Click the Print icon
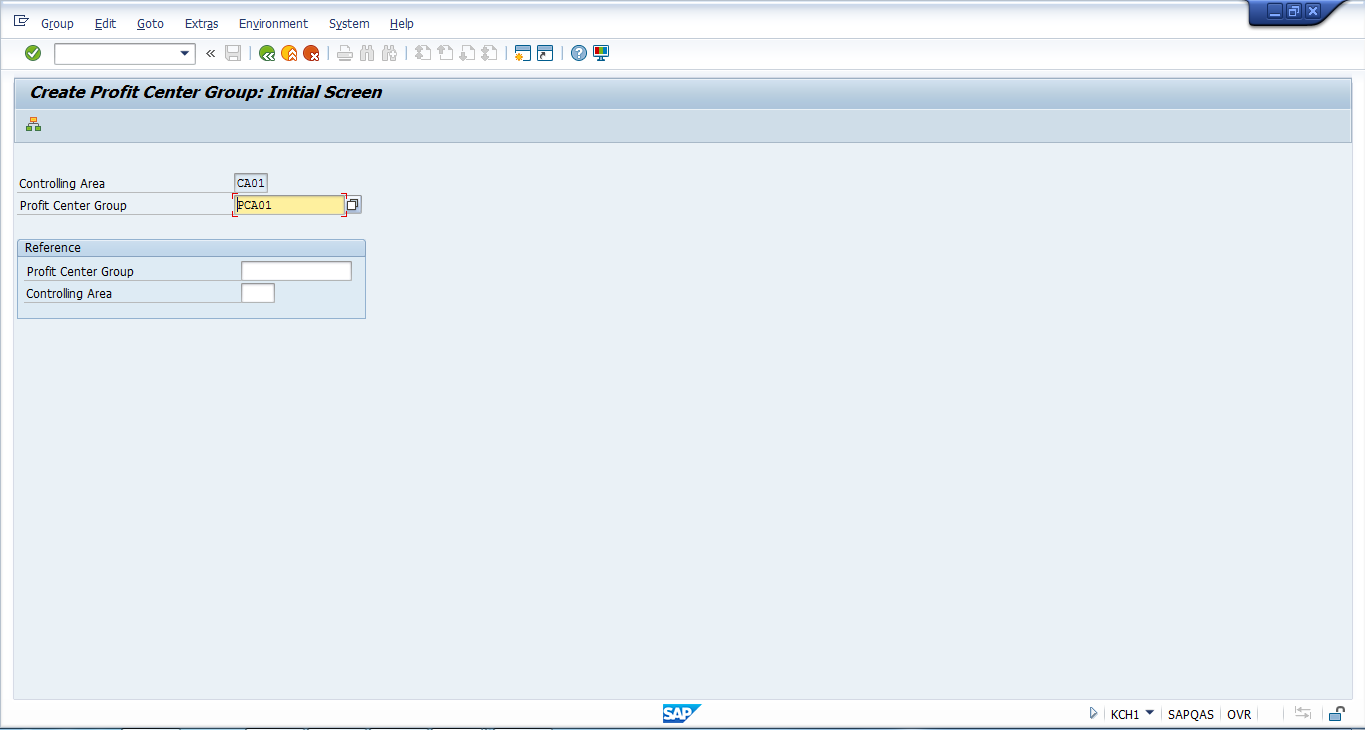Screen dimensions: 1365x730 pyautogui.click(x=345, y=53)
